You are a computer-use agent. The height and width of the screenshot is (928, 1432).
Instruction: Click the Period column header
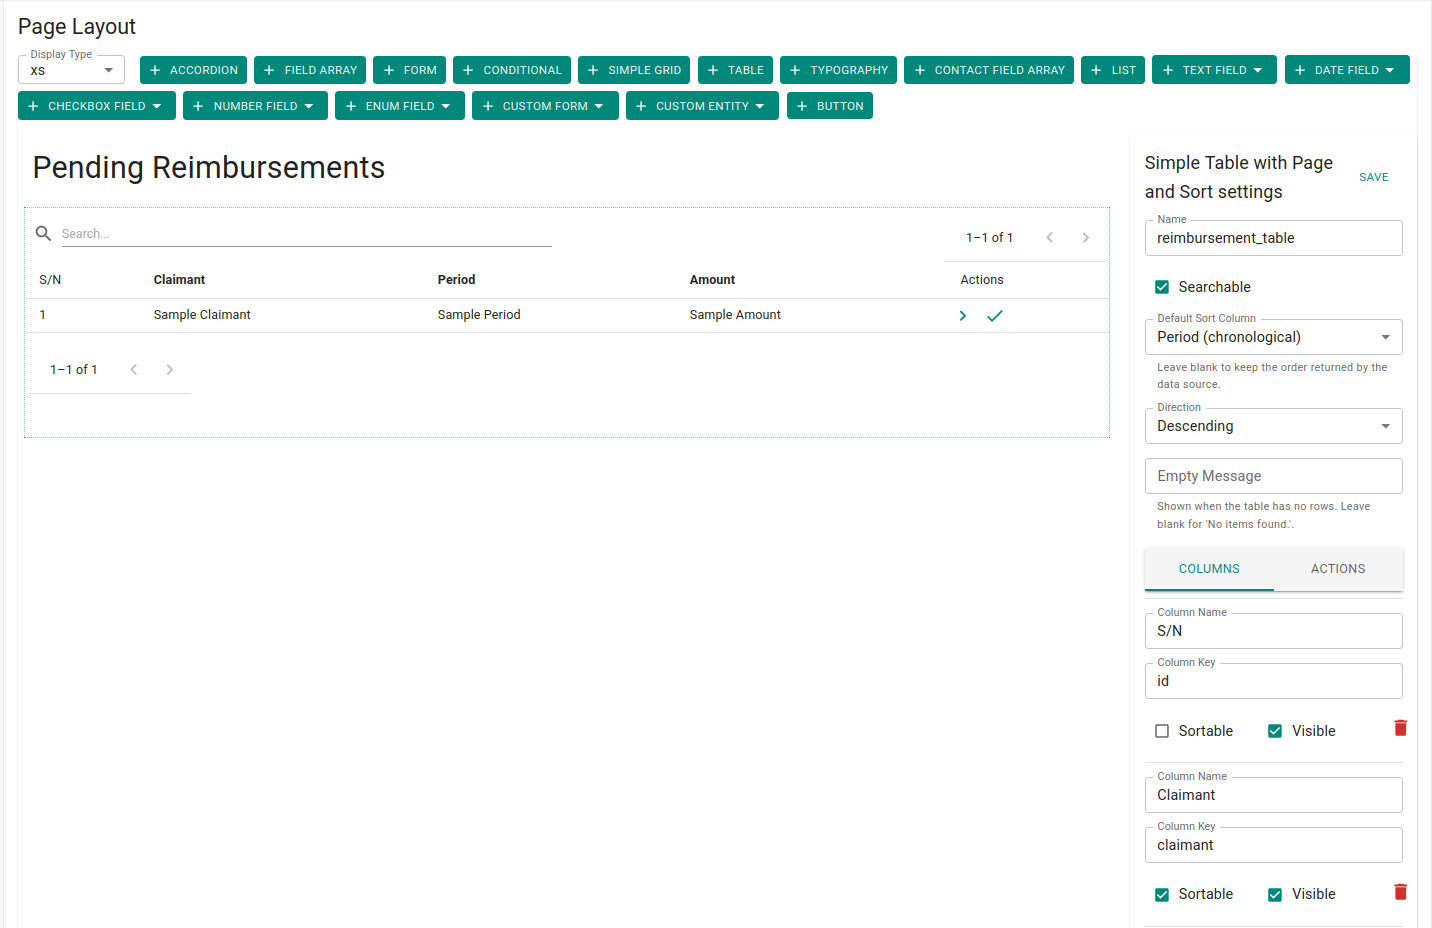(456, 280)
